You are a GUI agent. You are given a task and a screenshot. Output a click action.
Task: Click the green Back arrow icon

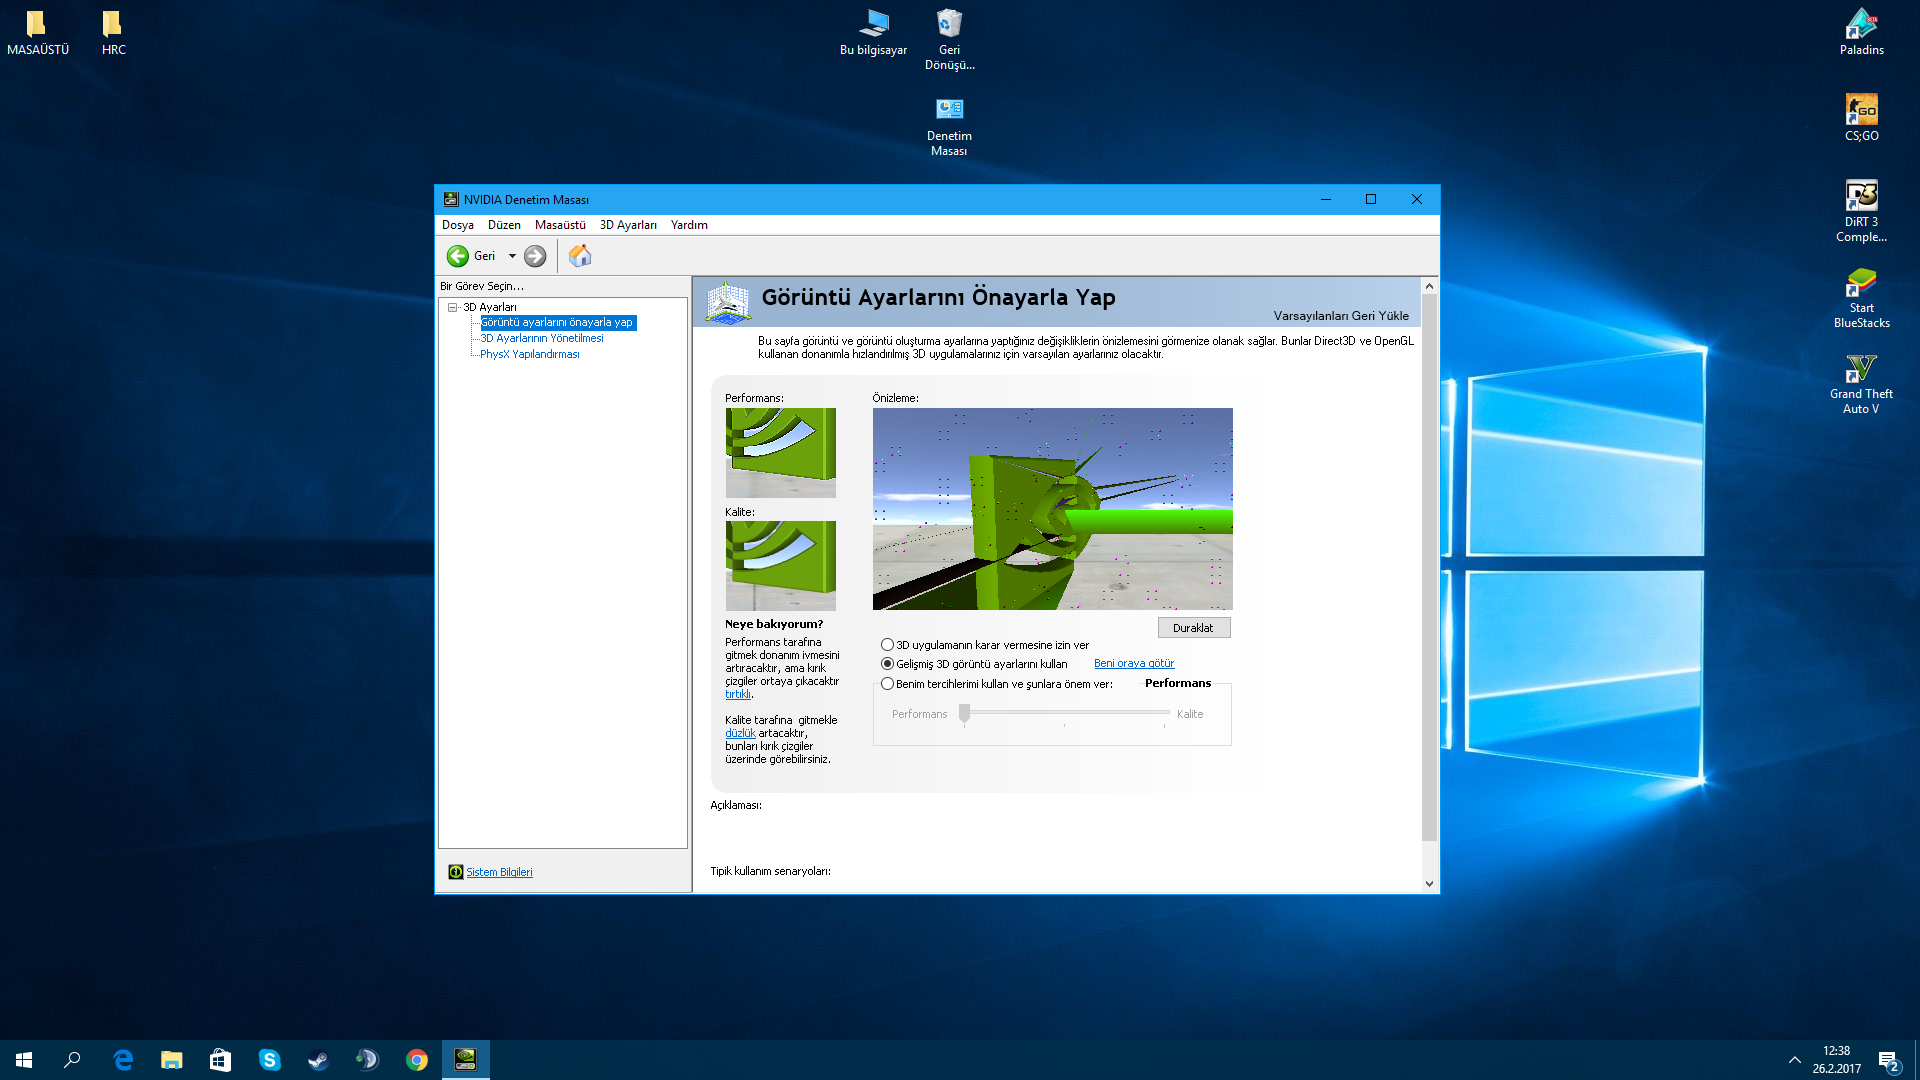(457, 256)
